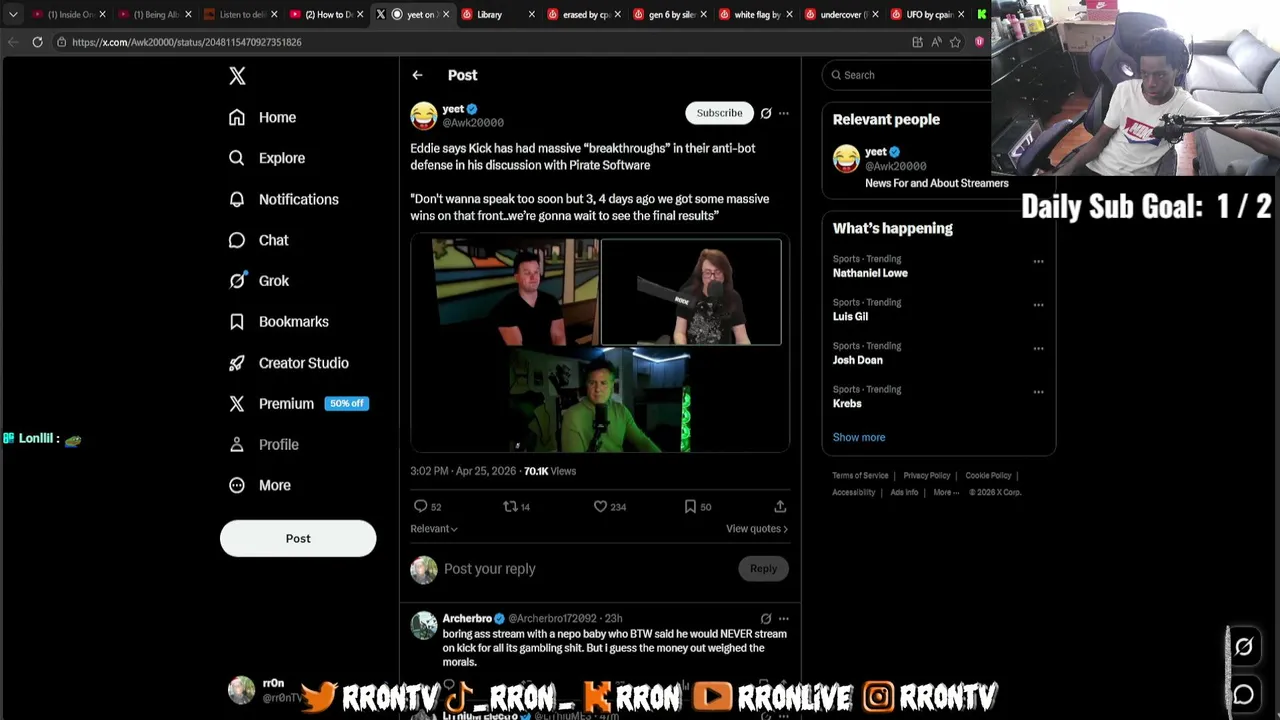1280x720 pixels.
Task: Open the Chat bubble icon in sidebar
Action: 237,240
